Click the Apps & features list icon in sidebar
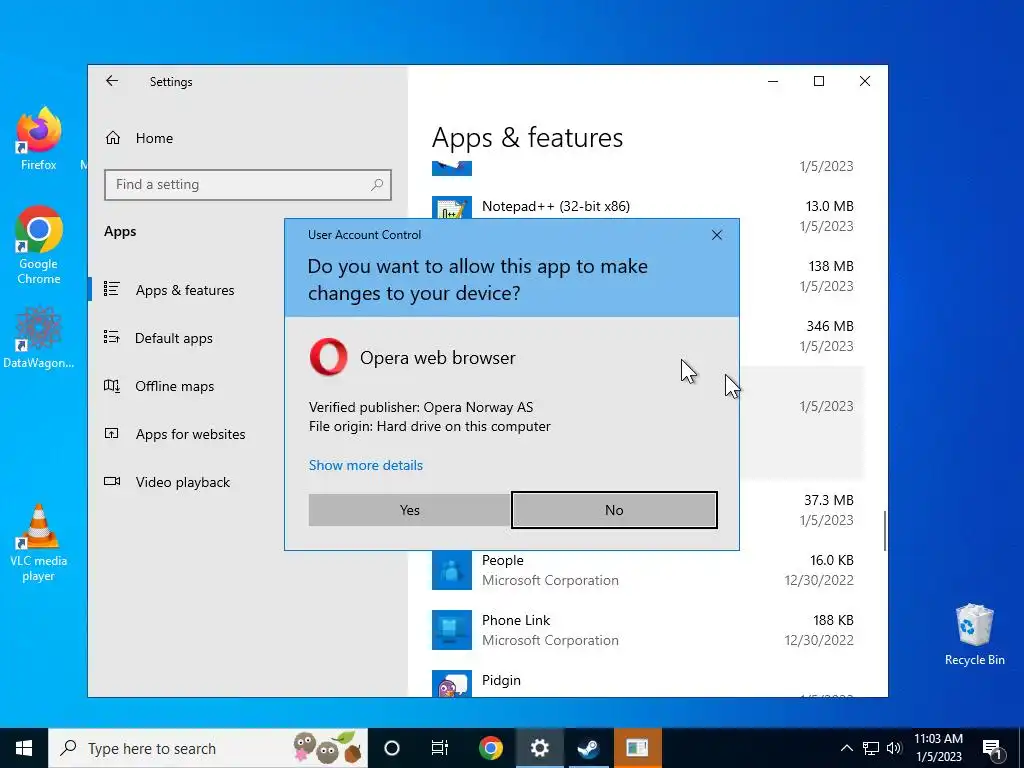Viewport: 1024px width, 768px height. [112, 289]
